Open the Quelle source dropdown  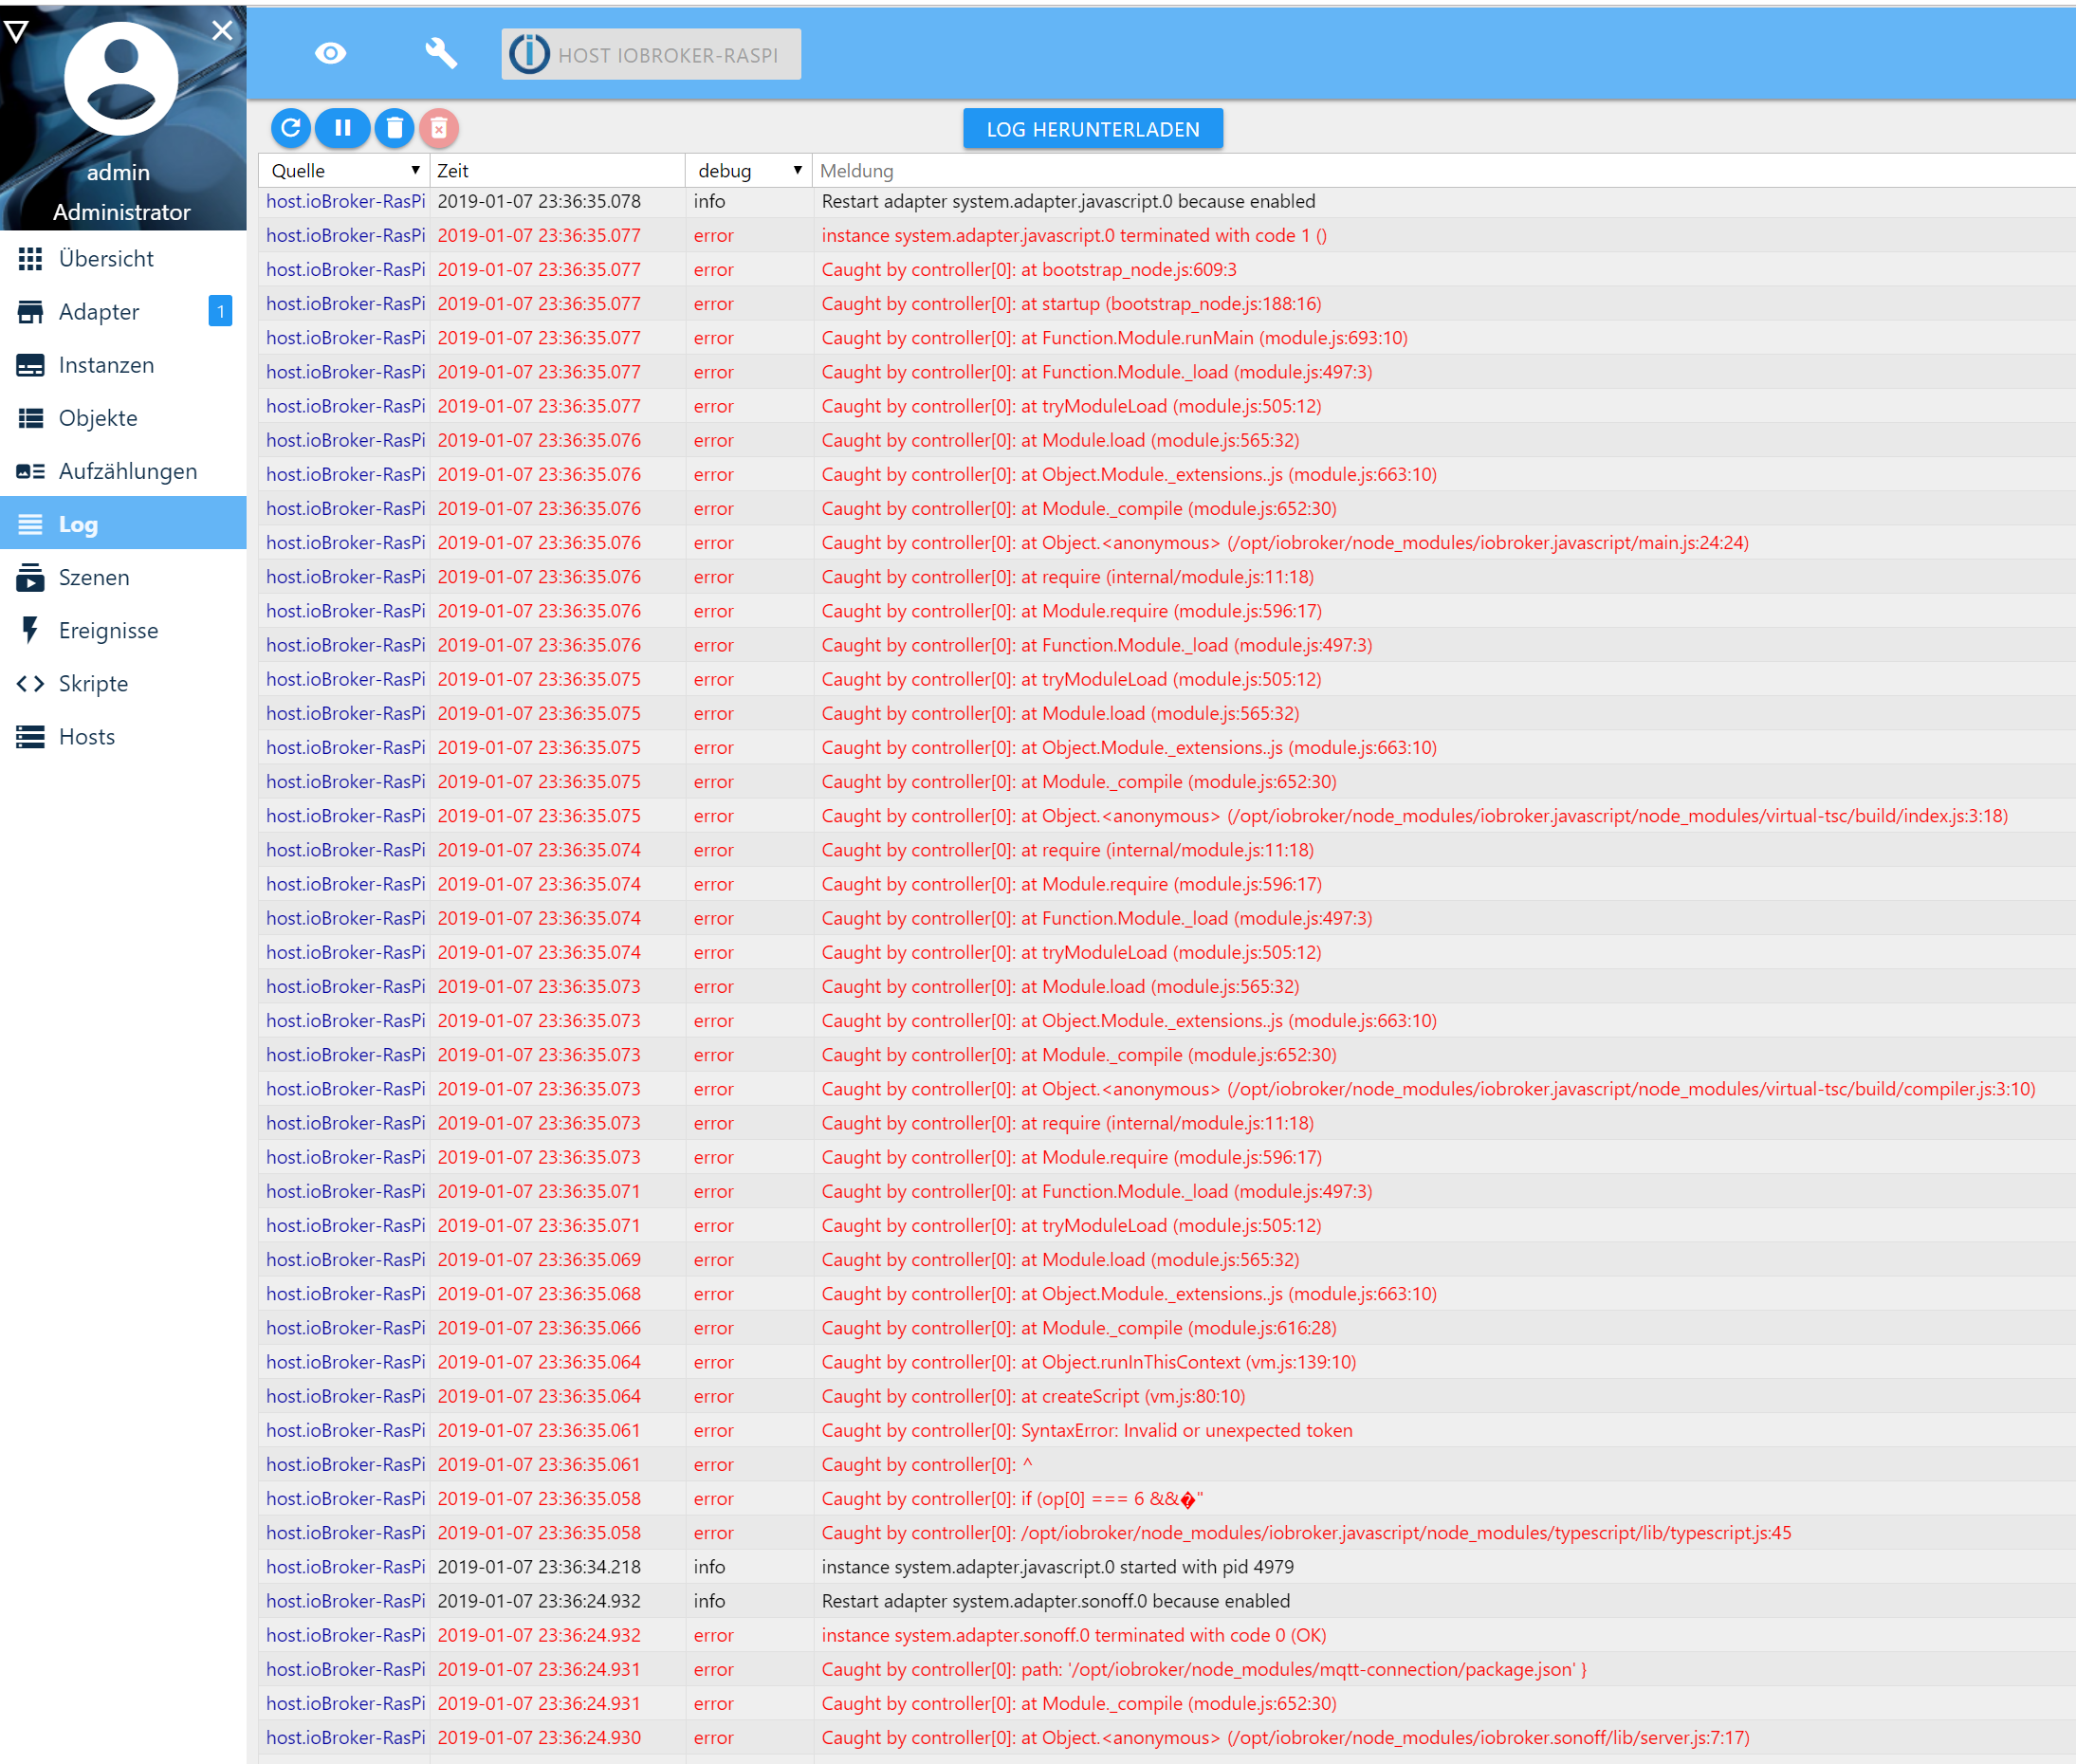click(345, 171)
